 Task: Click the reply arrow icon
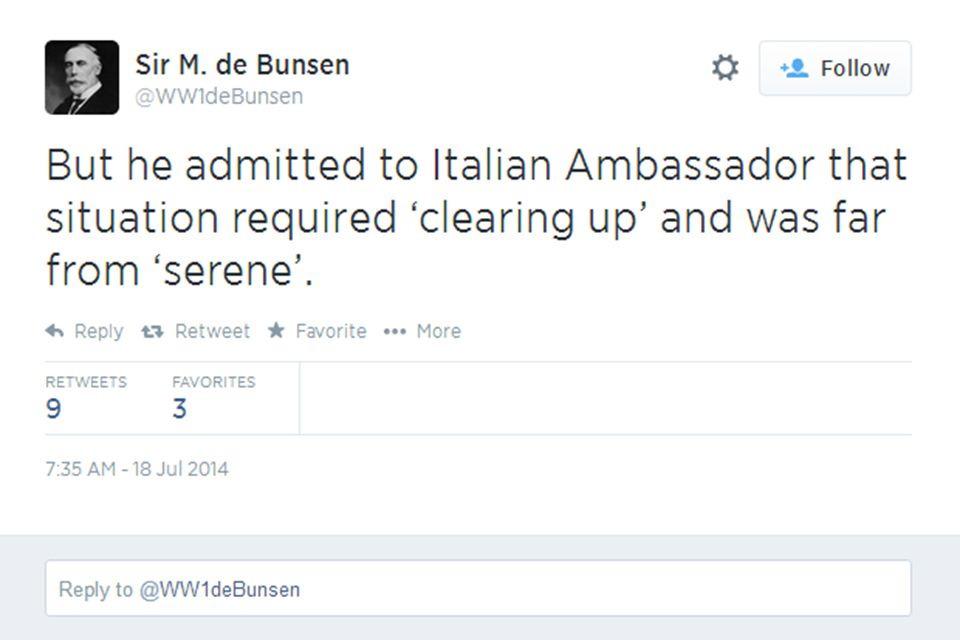(x=55, y=331)
